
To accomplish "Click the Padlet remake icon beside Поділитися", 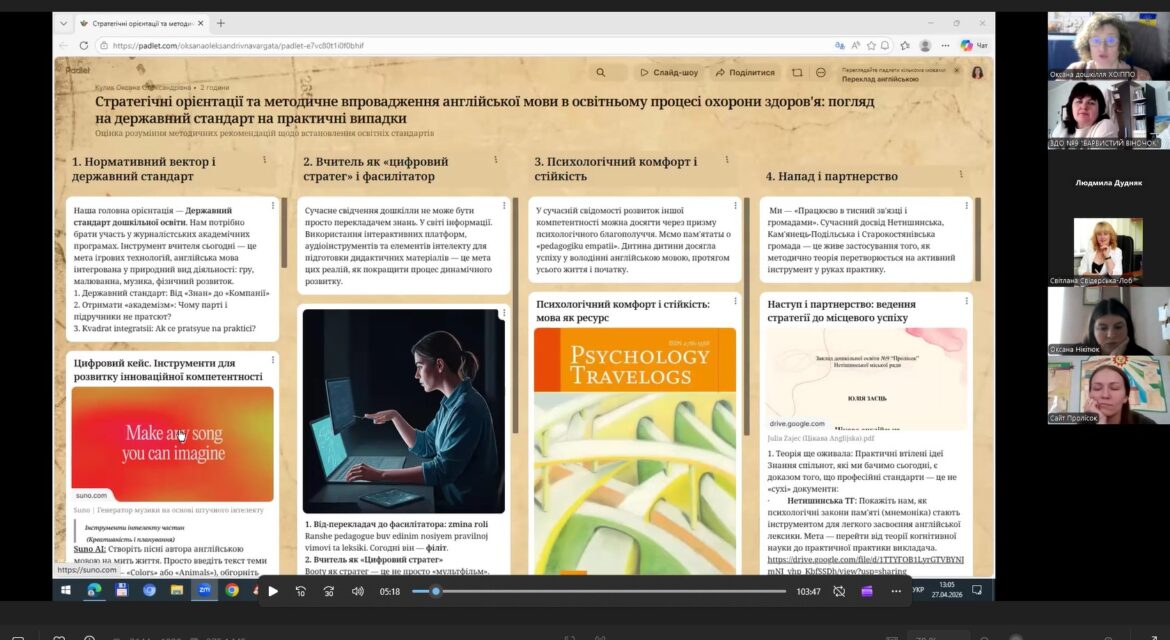I will pyautogui.click(x=797, y=72).
